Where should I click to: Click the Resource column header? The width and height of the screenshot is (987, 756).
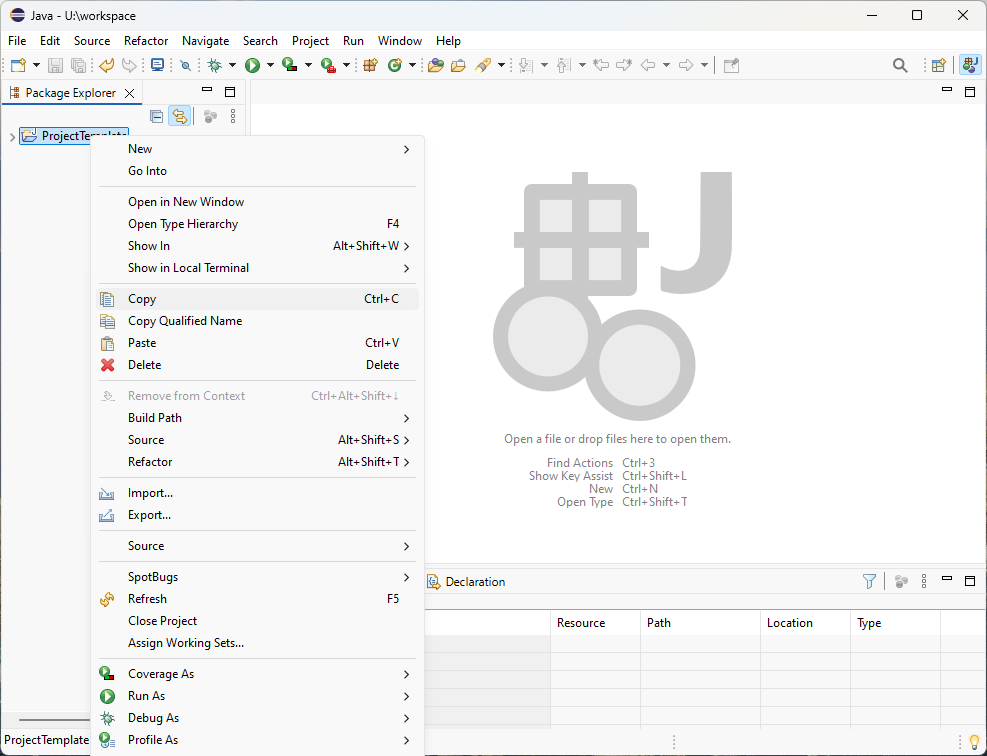(x=581, y=623)
